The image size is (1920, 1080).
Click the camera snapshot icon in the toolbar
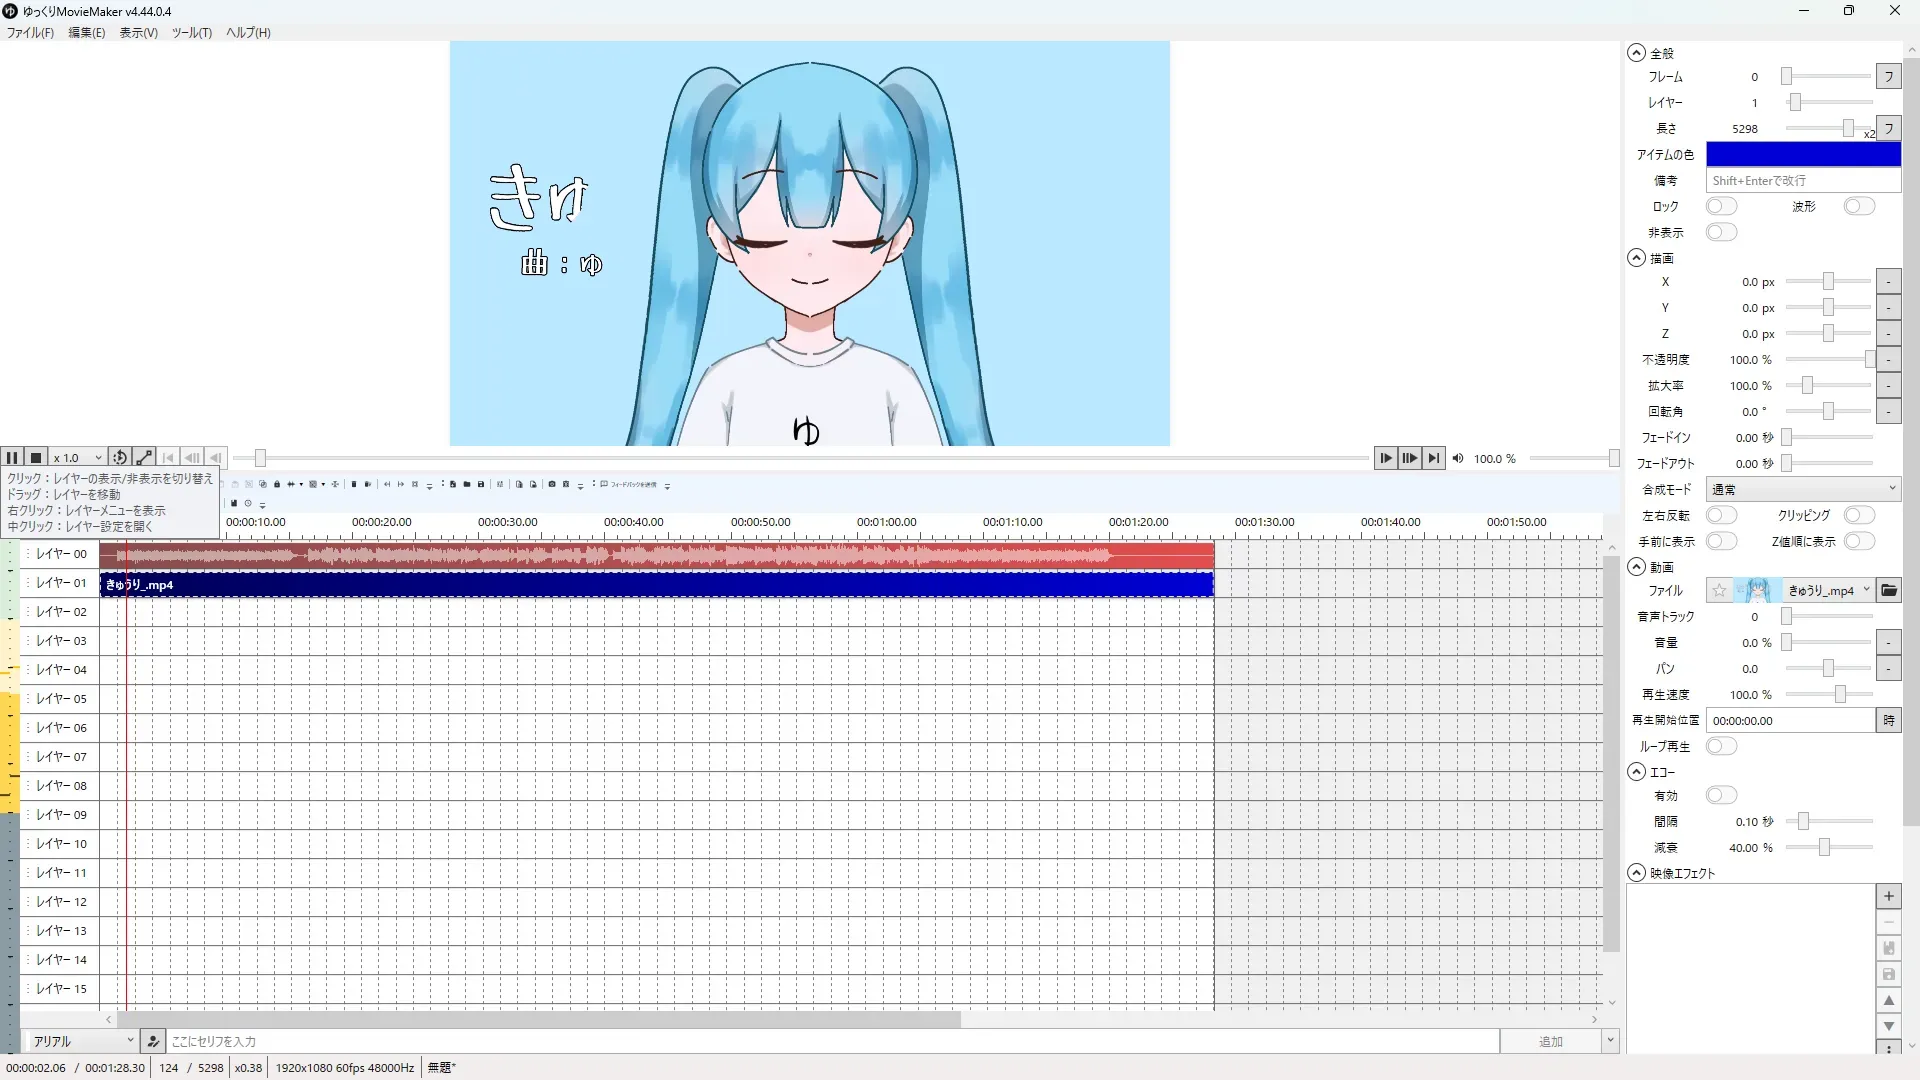[552, 484]
